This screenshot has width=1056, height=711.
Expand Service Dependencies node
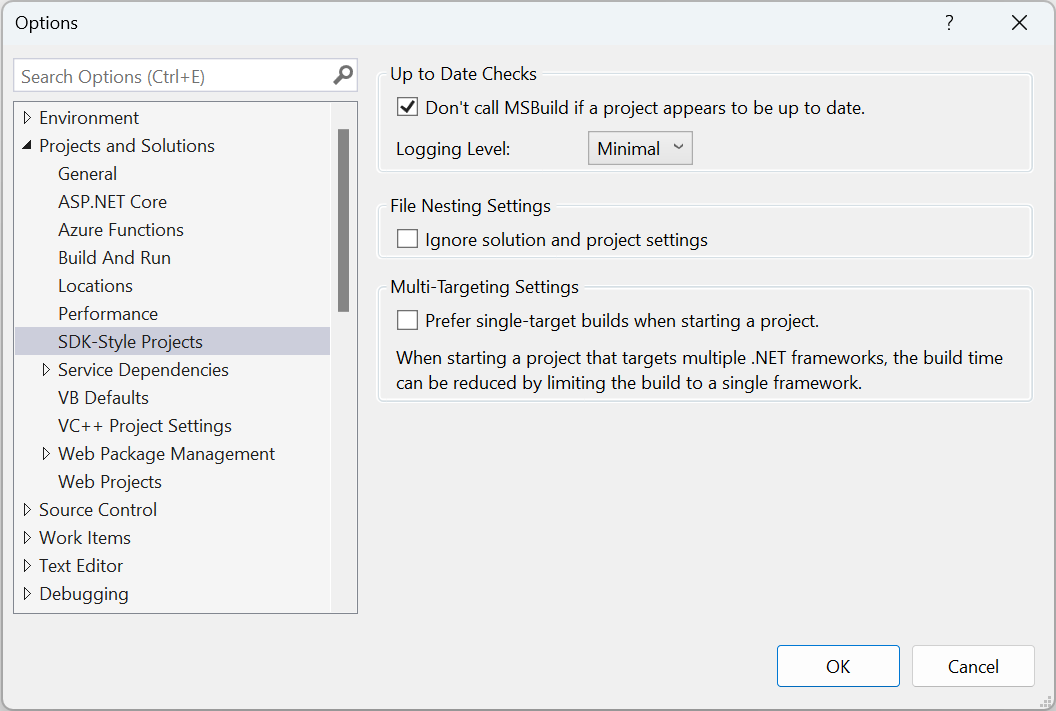click(46, 370)
